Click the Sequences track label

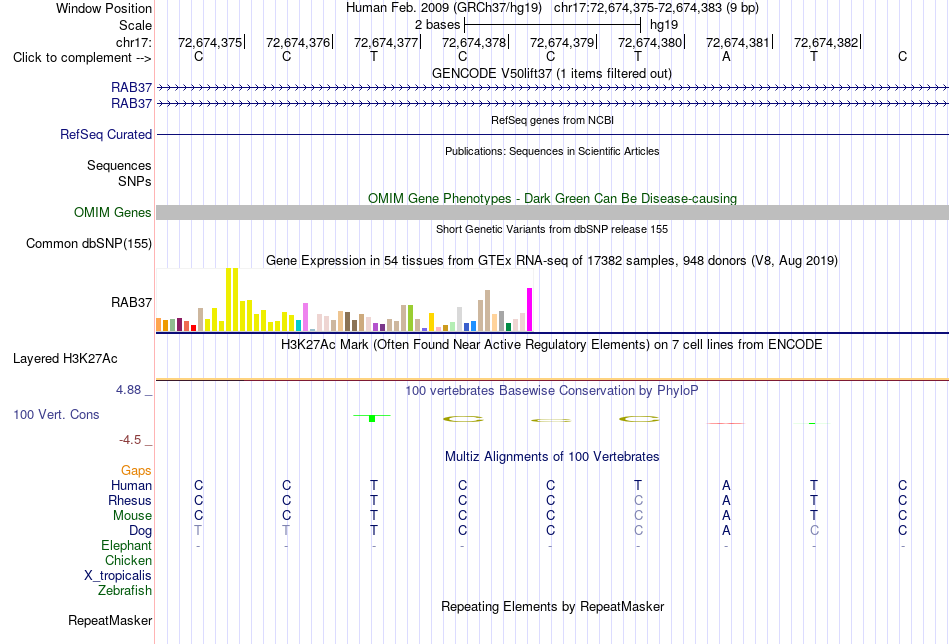pyautogui.click(x=119, y=165)
